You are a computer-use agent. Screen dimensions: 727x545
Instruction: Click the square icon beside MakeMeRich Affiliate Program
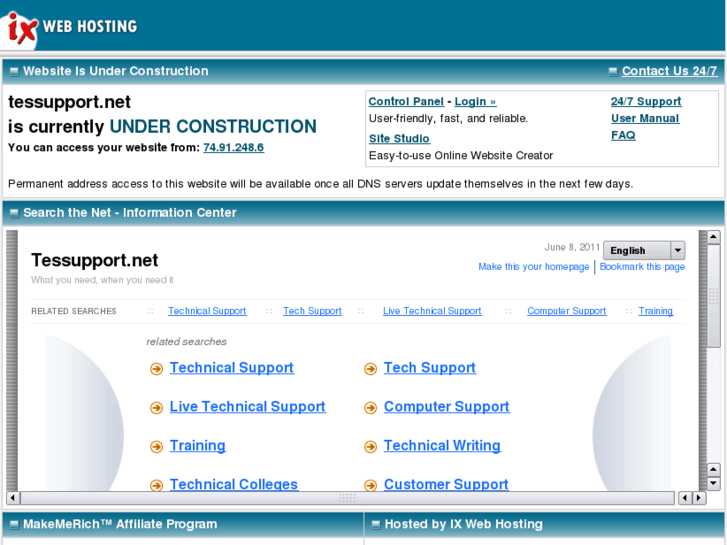click(x=14, y=525)
